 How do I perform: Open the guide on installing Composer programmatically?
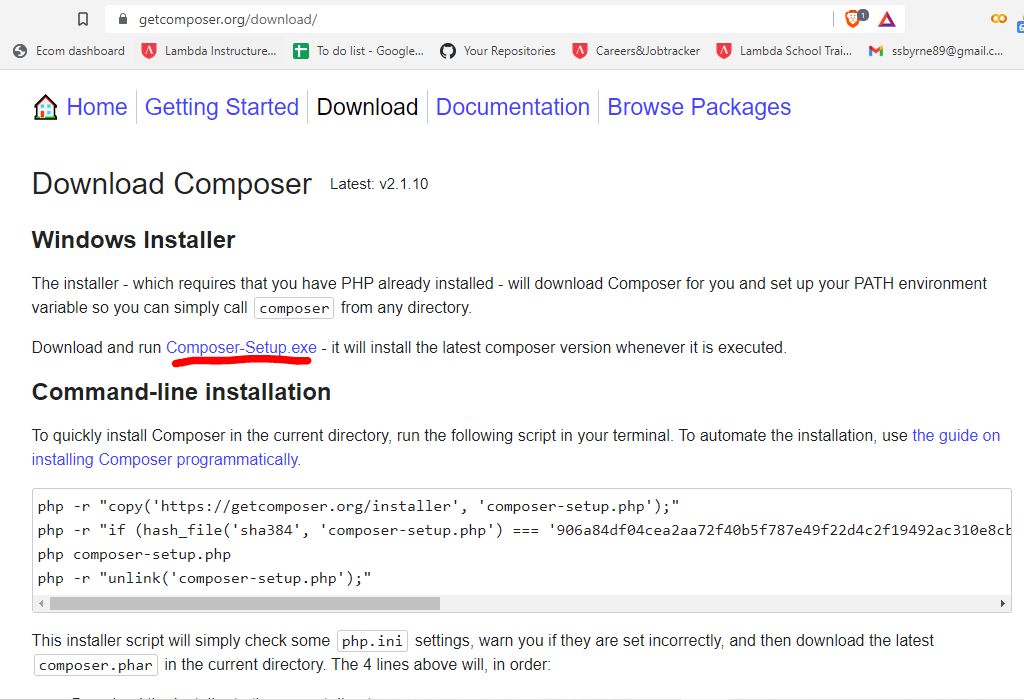click(x=516, y=447)
